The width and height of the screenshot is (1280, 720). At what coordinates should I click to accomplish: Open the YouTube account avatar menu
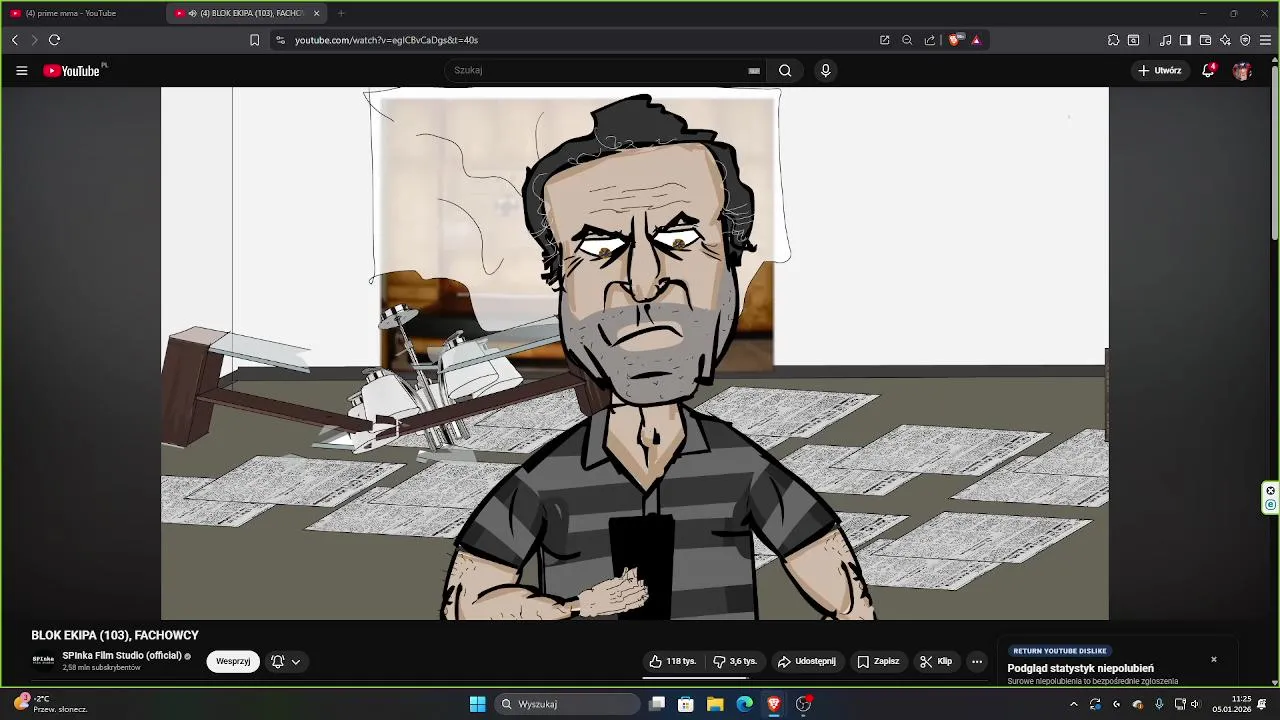(x=1242, y=71)
